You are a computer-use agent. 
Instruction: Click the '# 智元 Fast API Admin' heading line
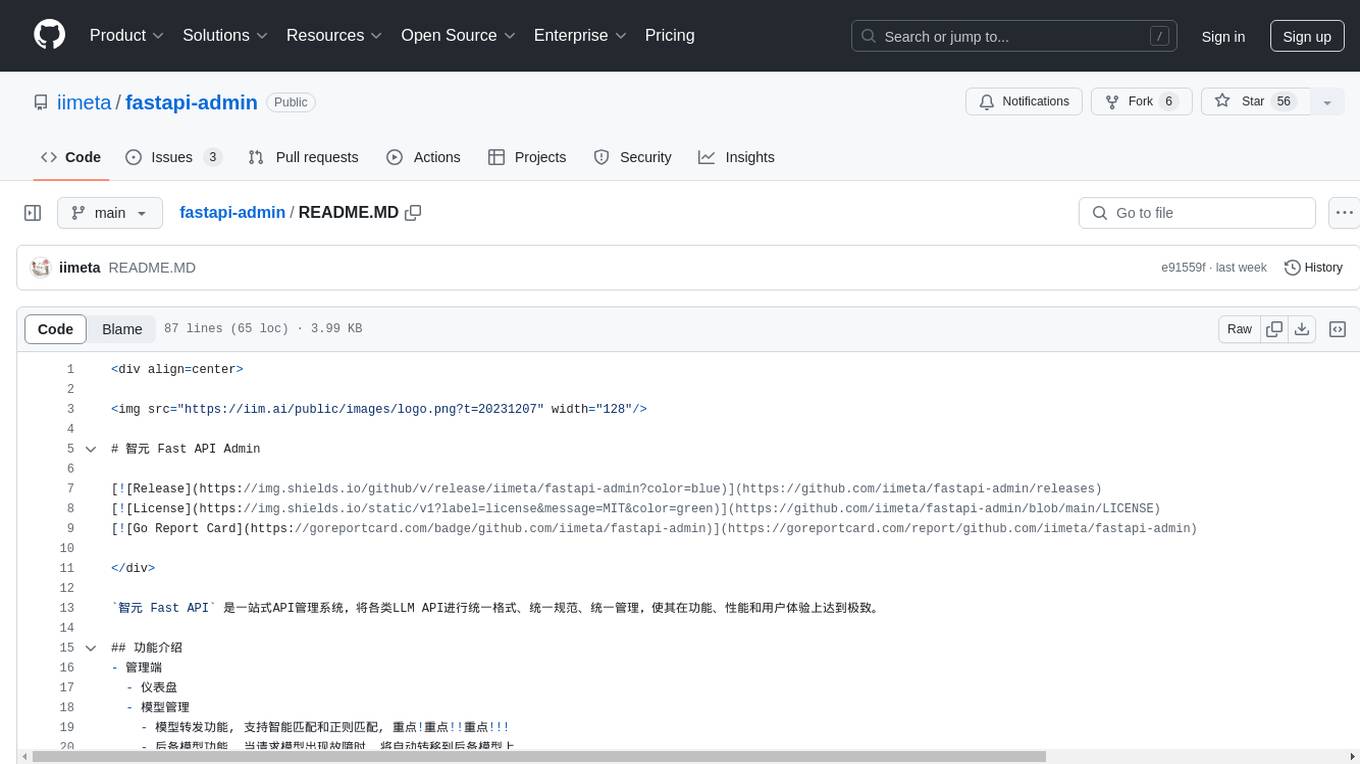click(x=186, y=449)
